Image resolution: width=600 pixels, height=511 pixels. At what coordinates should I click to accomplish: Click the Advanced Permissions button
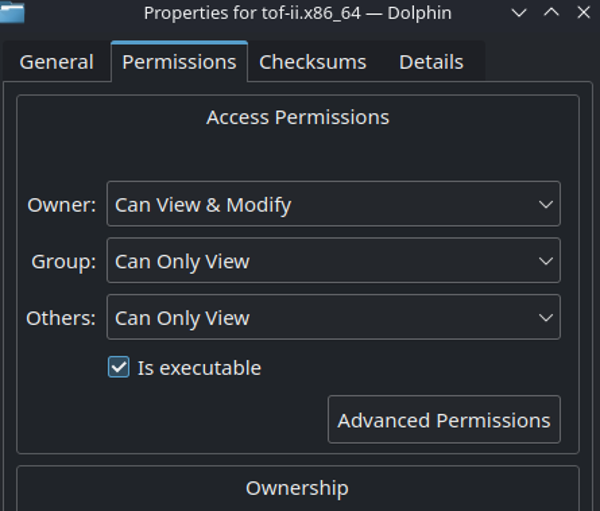point(444,421)
